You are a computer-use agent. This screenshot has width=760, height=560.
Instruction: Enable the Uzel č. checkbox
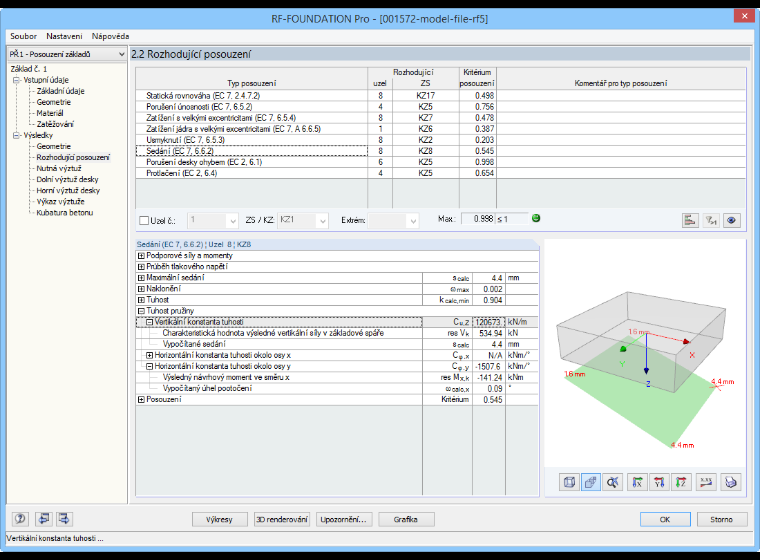click(x=144, y=221)
